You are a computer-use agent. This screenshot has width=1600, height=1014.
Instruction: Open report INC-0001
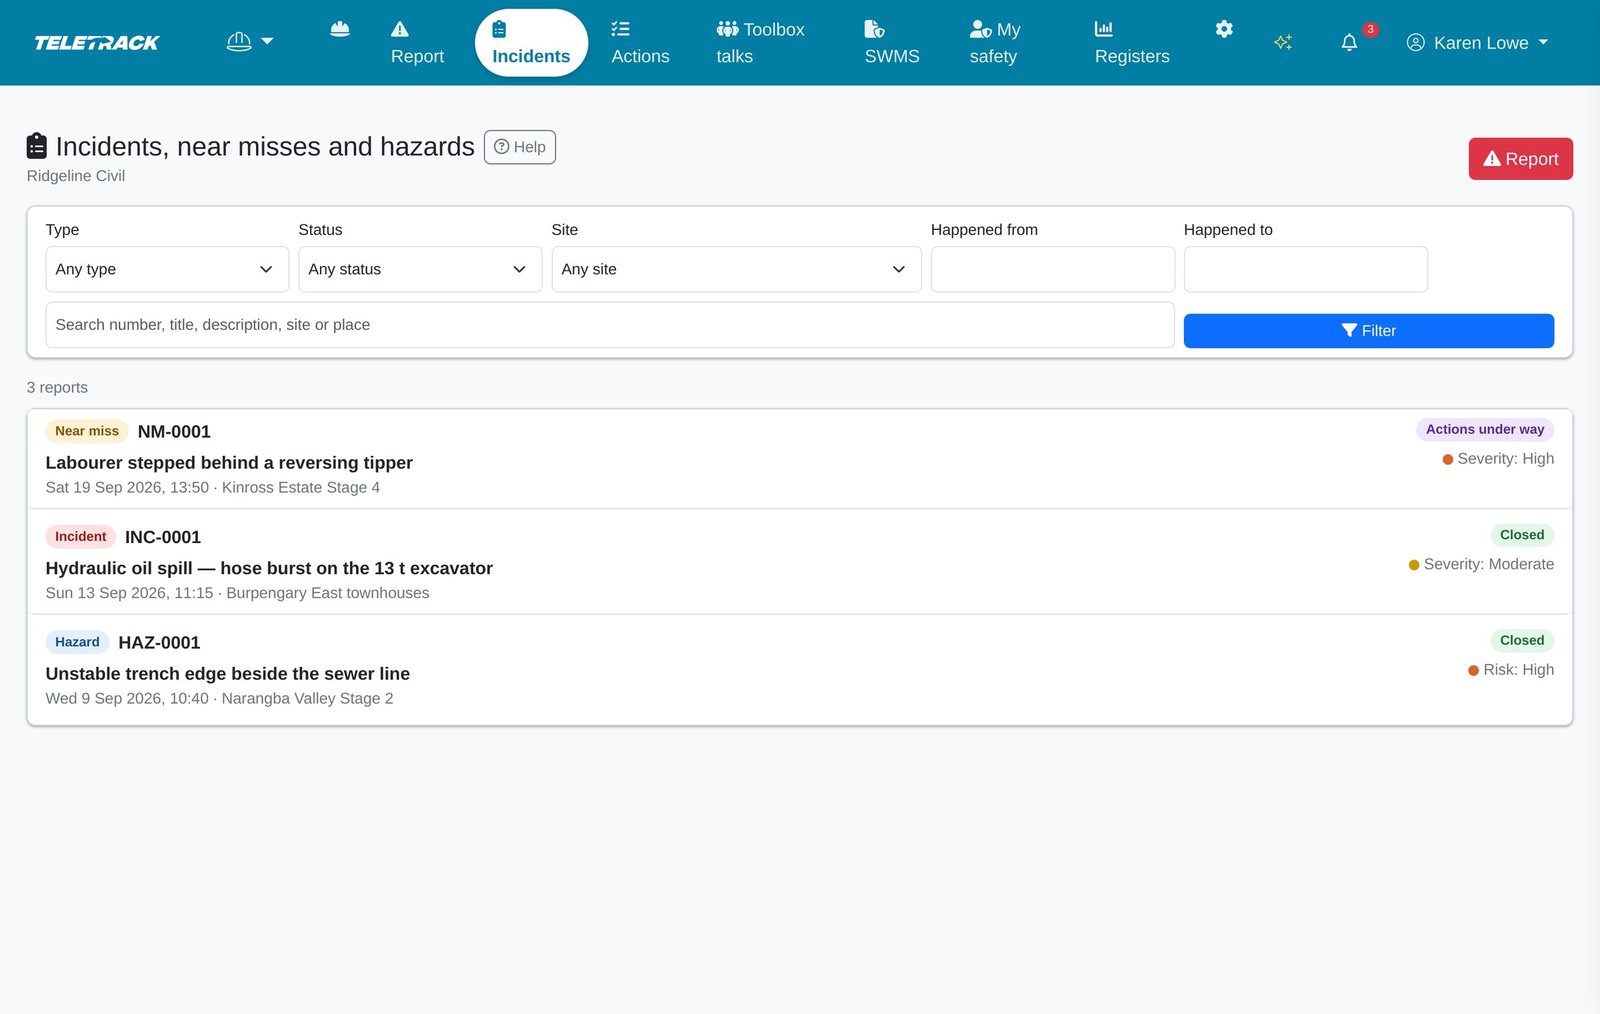point(163,537)
